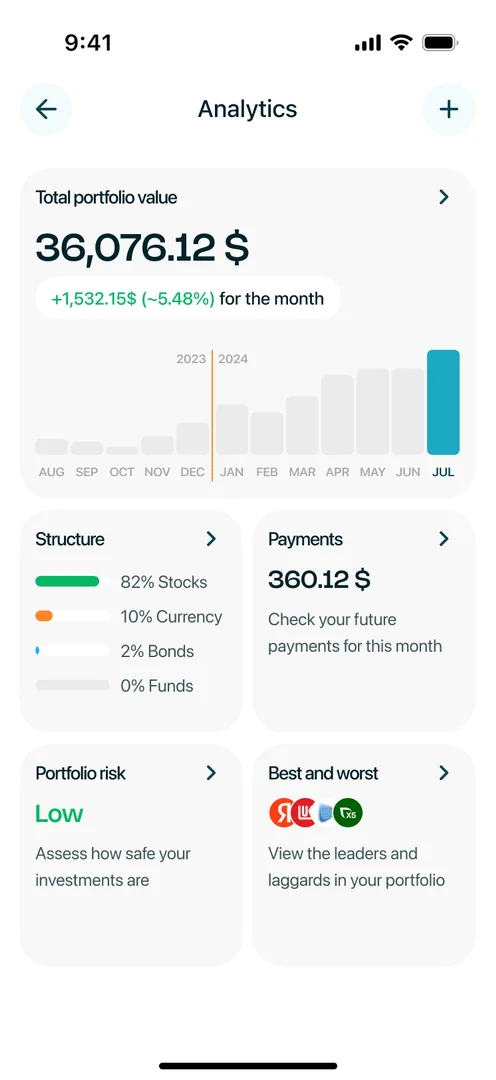Tap the Low risk label
496x1080 pixels.
(x=59, y=813)
